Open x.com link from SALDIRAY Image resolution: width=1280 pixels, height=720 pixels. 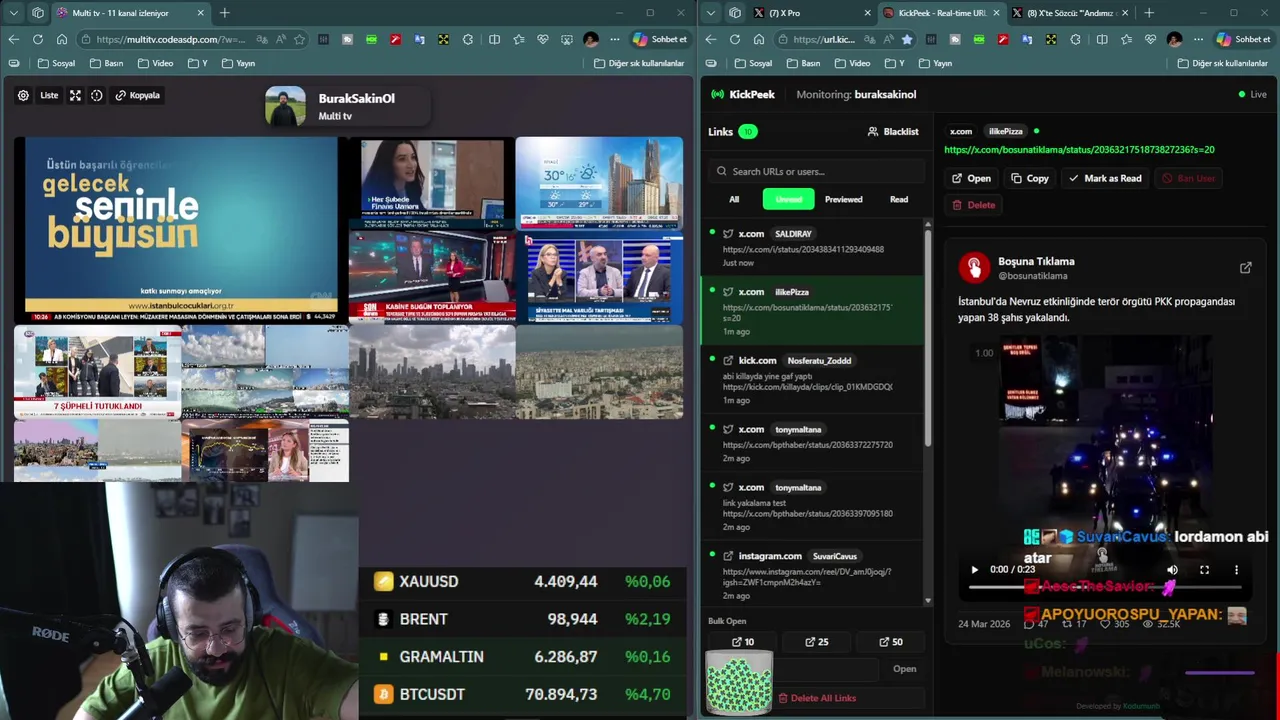pyautogui.click(x=813, y=247)
